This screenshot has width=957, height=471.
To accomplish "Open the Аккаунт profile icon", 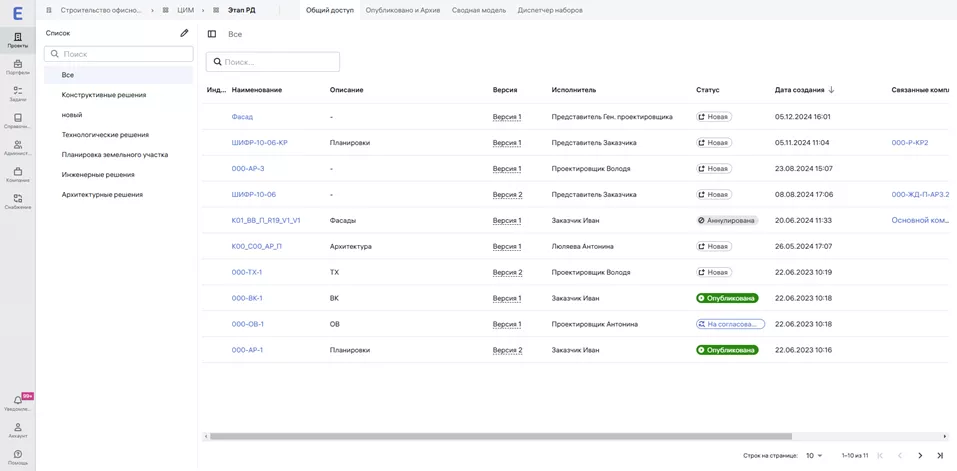I will pyautogui.click(x=17, y=429).
